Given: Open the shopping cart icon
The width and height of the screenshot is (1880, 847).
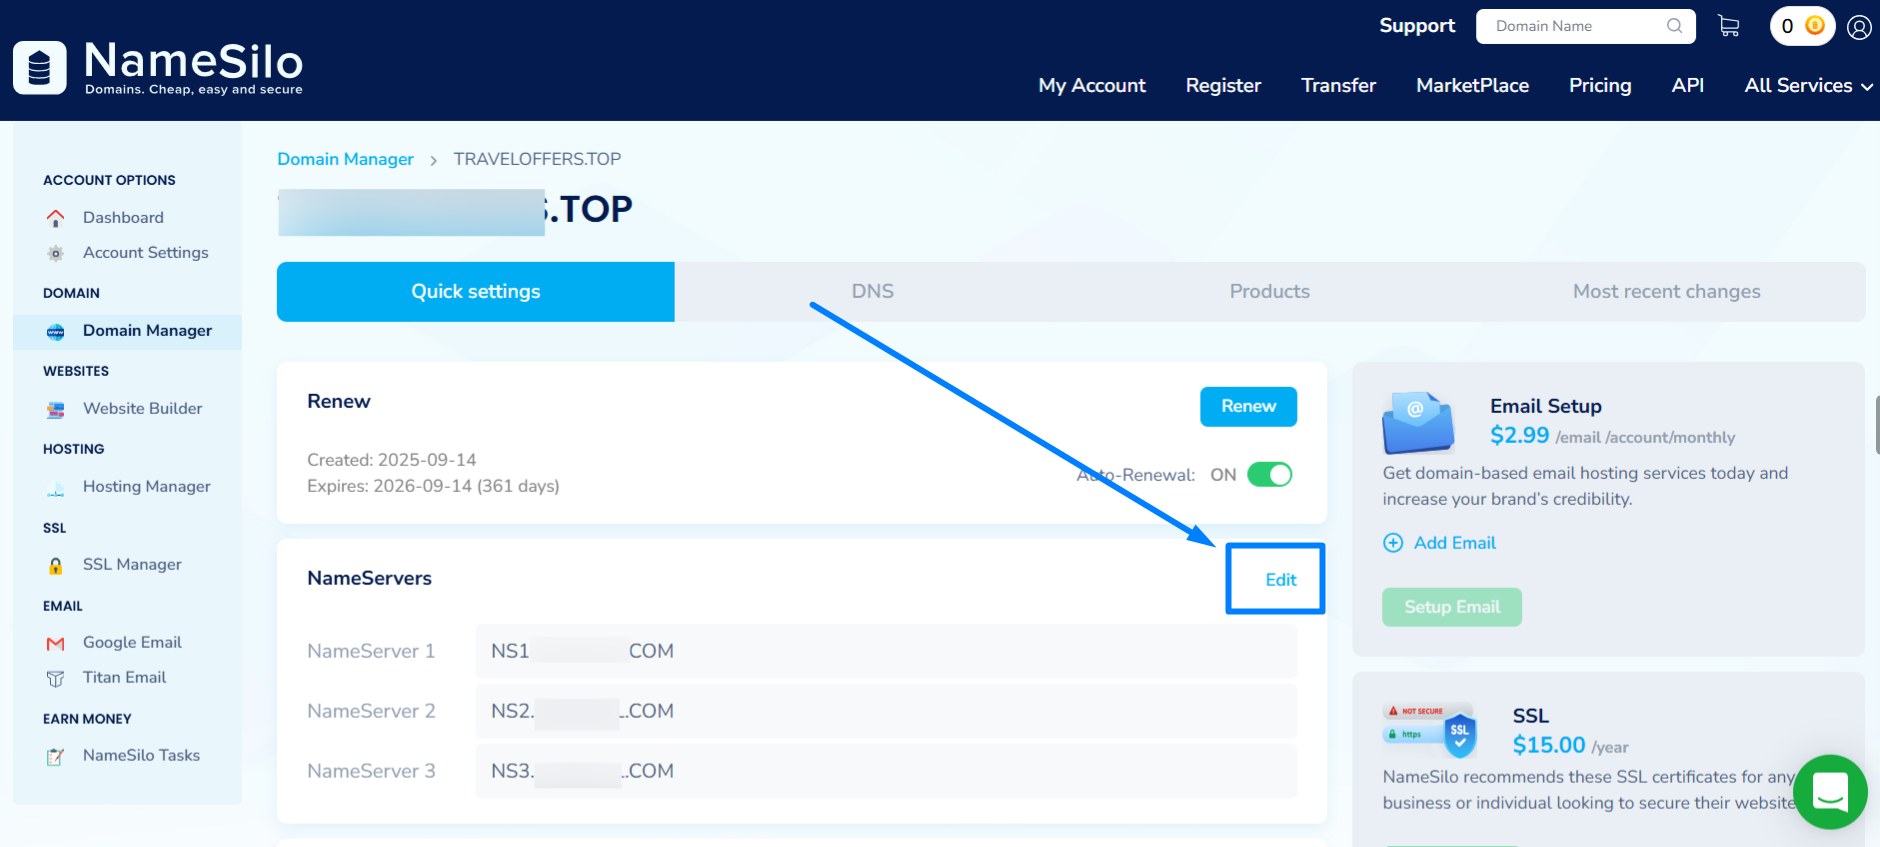Looking at the screenshot, I should pyautogui.click(x=1728, y=26).
